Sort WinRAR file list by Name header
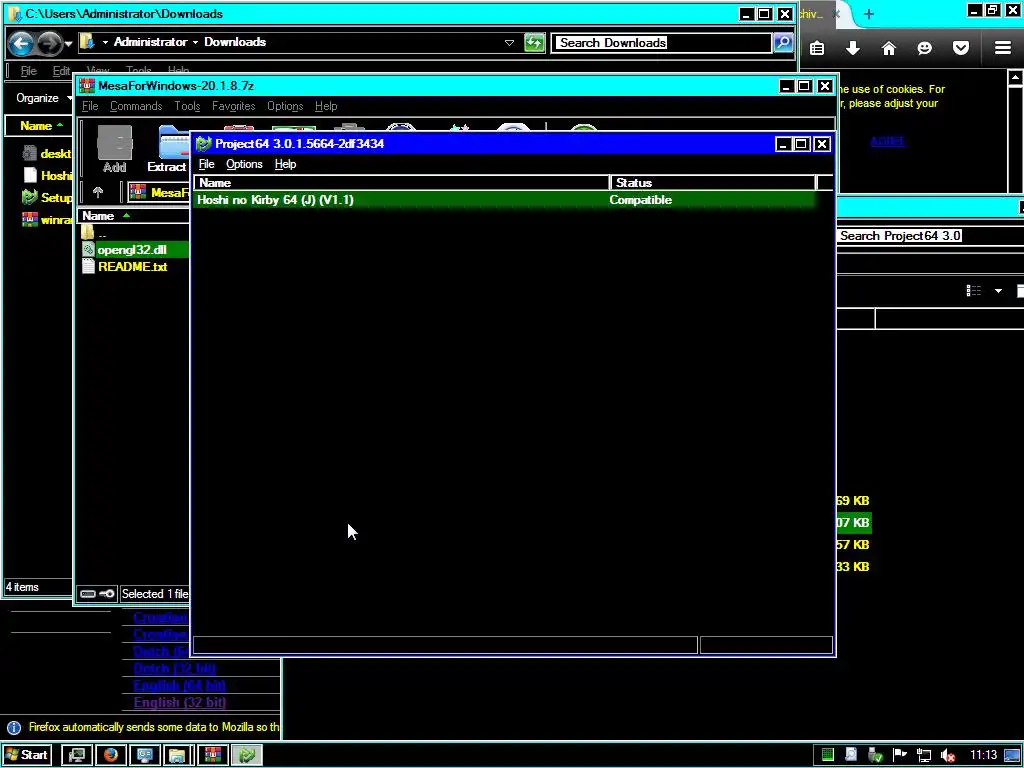 133,216
